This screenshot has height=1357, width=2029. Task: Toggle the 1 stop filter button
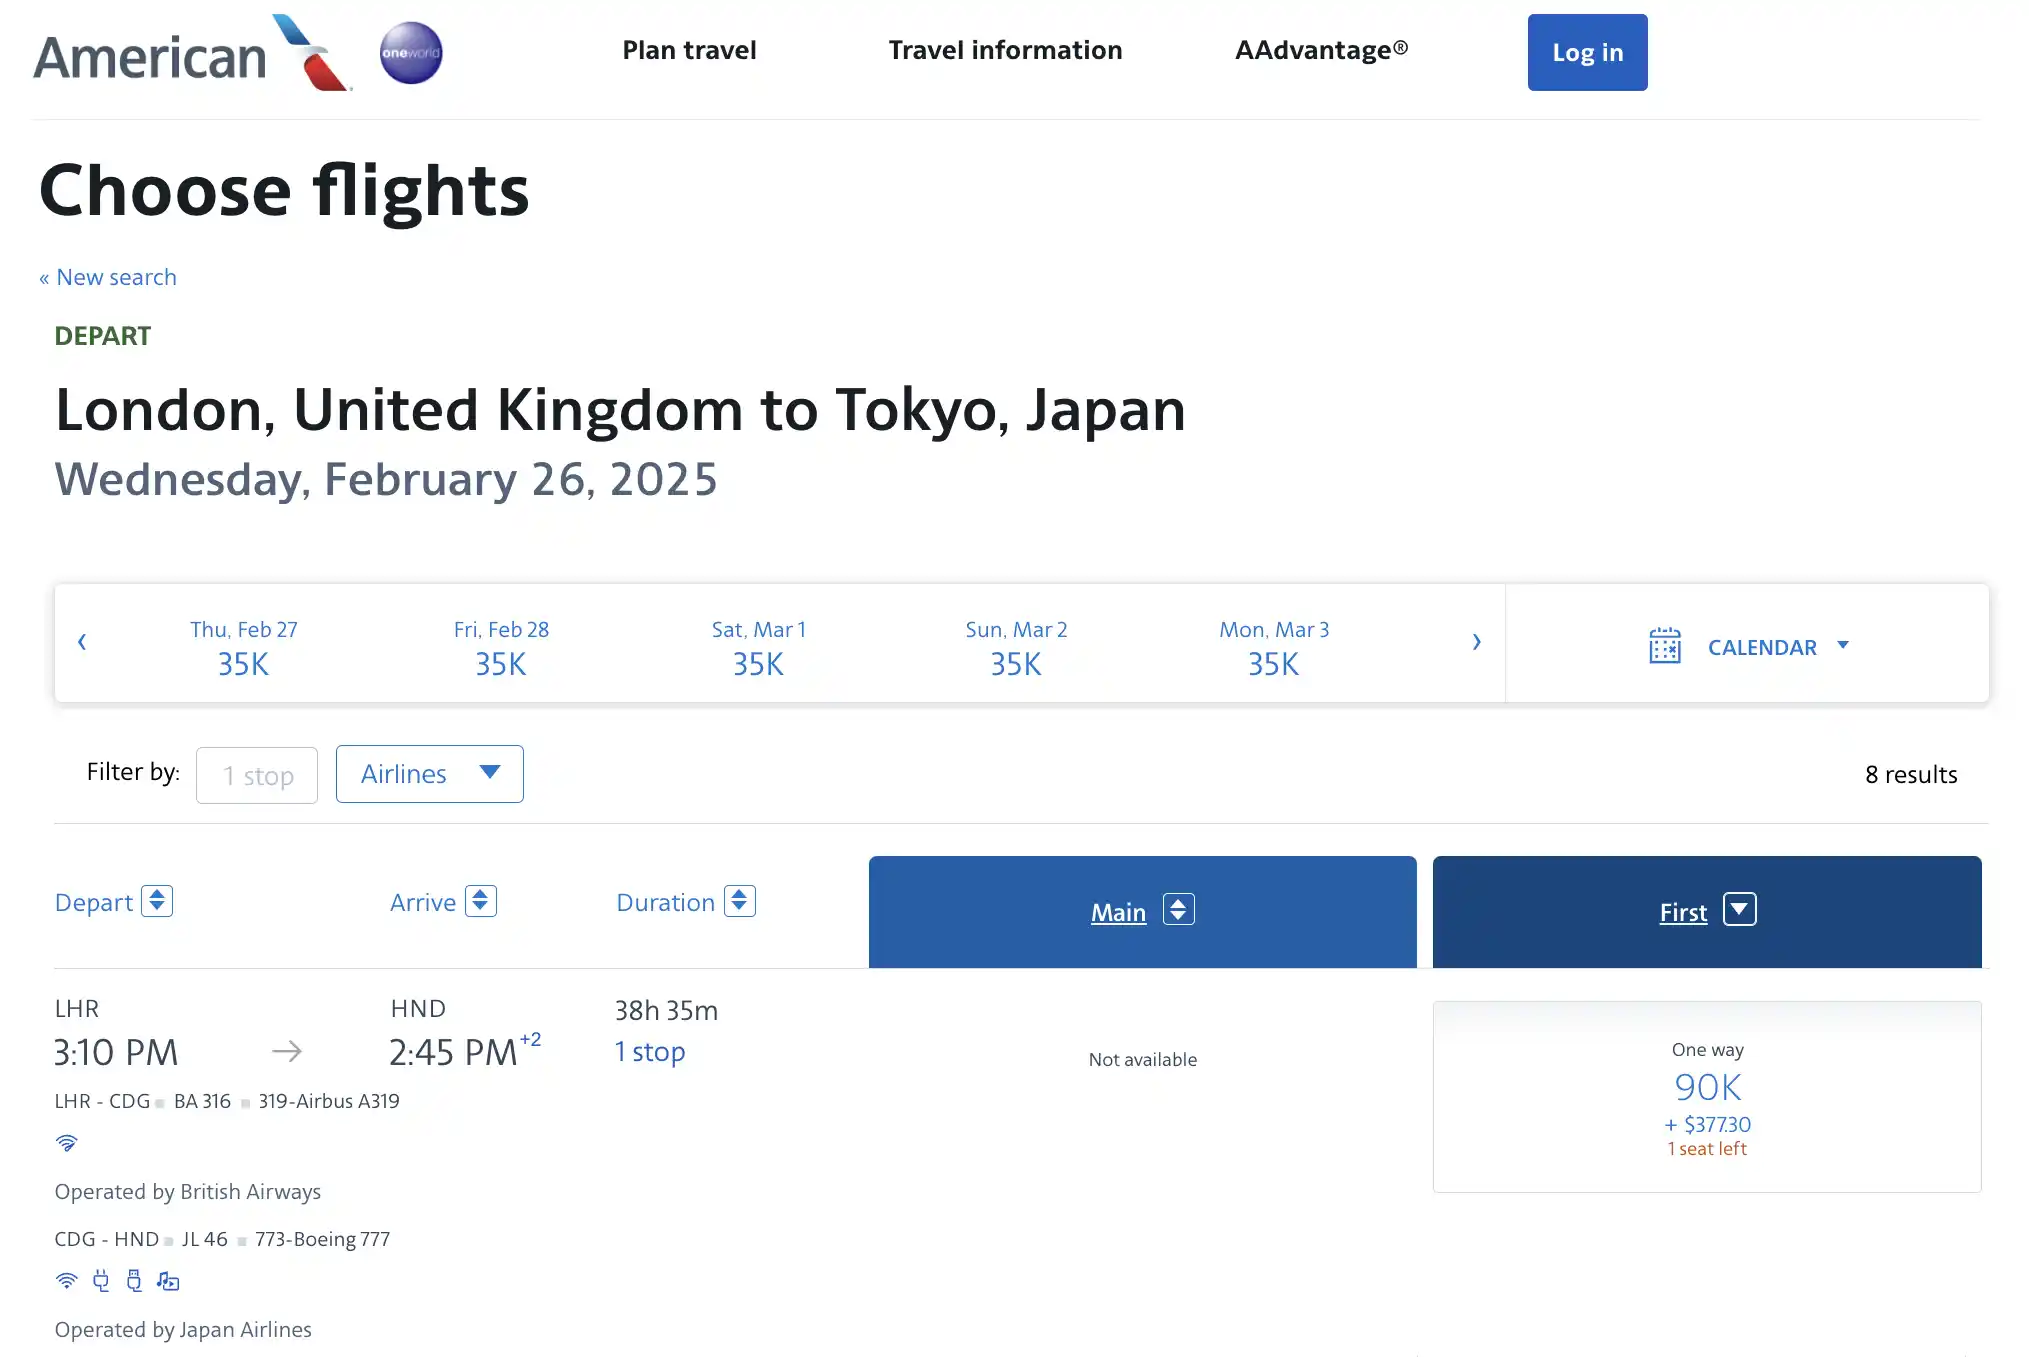point(256,774)
